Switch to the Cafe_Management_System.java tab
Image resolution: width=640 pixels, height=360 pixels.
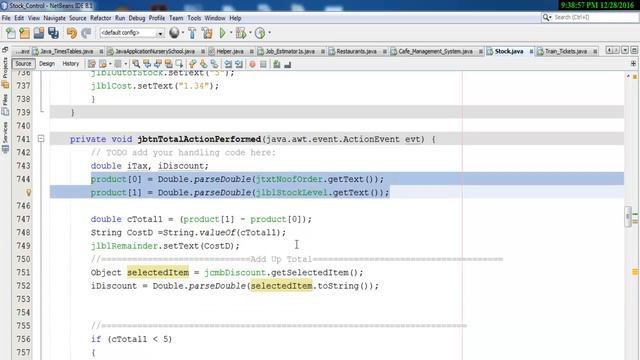(x=435, y=51)
